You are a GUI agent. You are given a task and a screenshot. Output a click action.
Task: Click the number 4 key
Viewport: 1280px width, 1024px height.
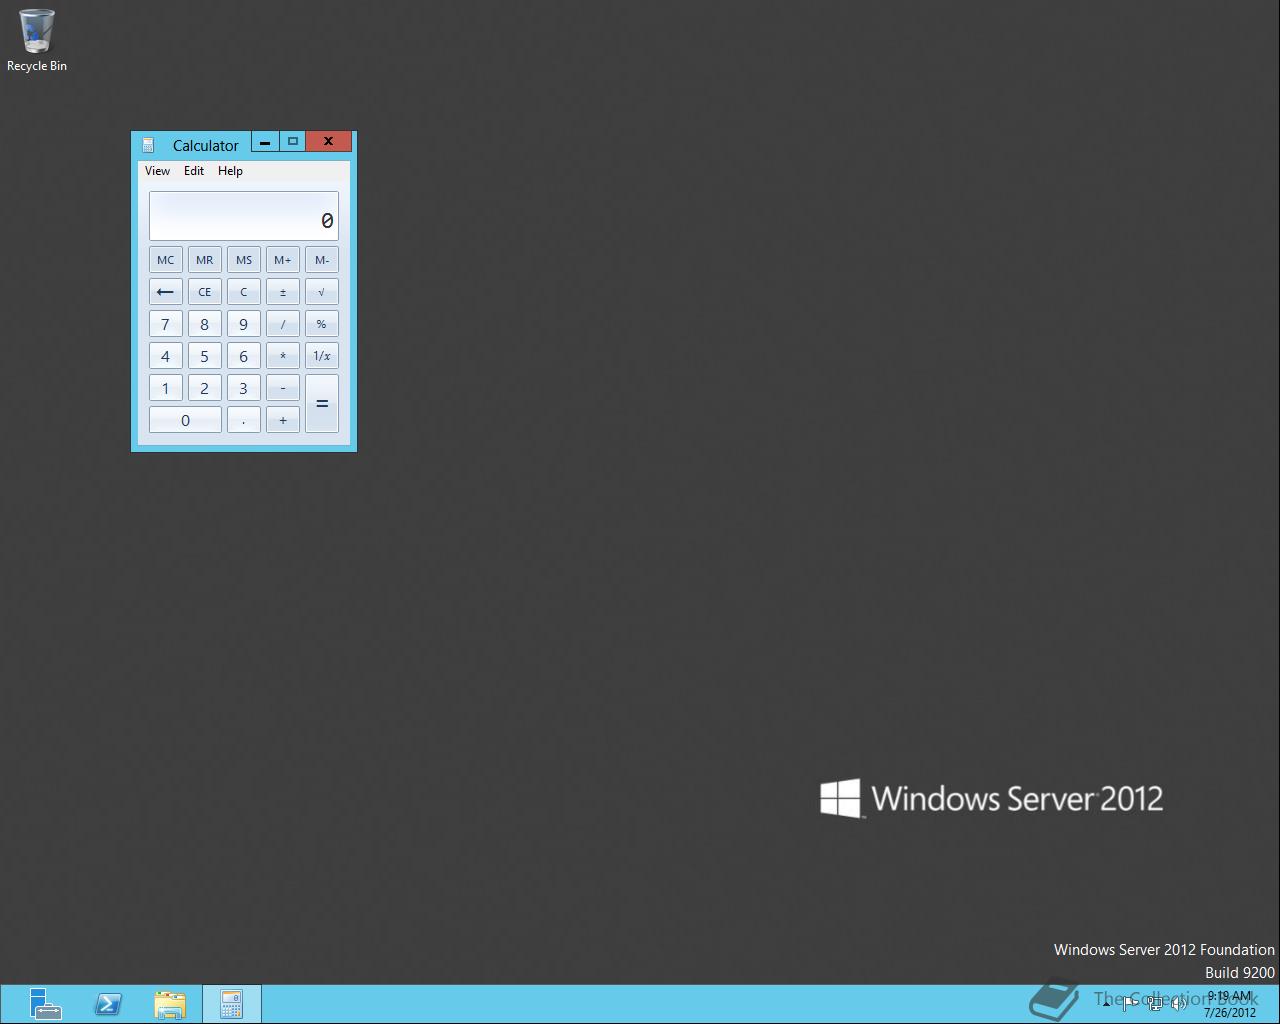[166, 356]
